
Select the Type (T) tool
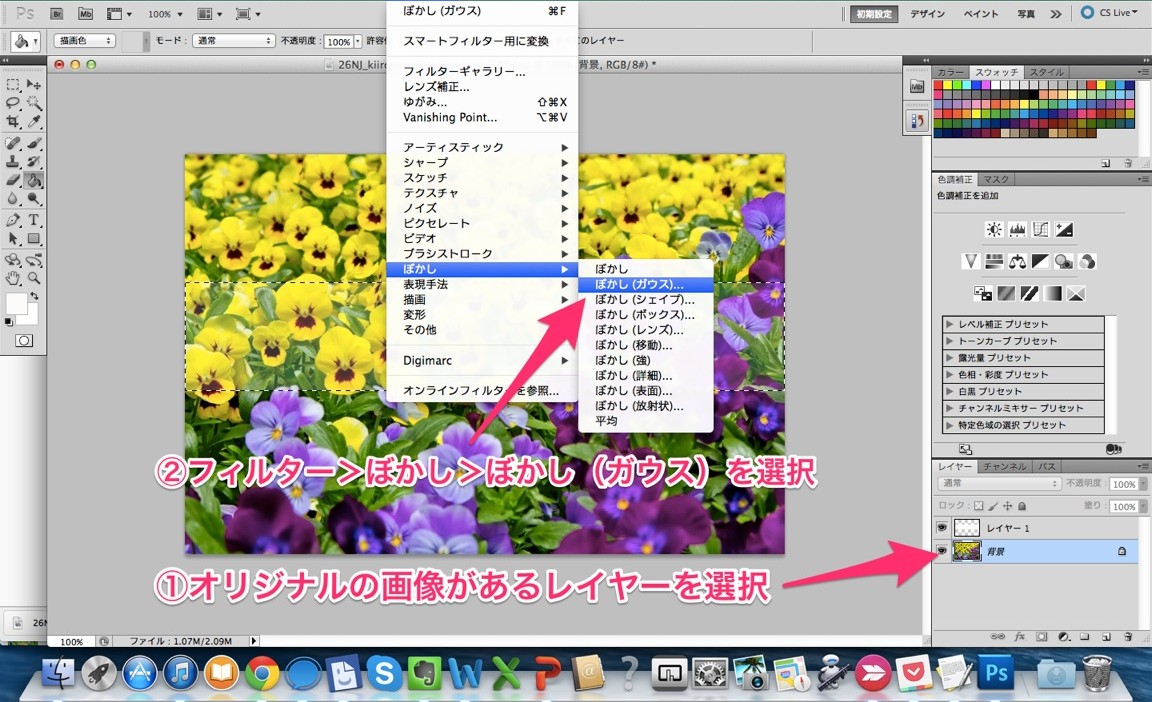coord(34,220)
